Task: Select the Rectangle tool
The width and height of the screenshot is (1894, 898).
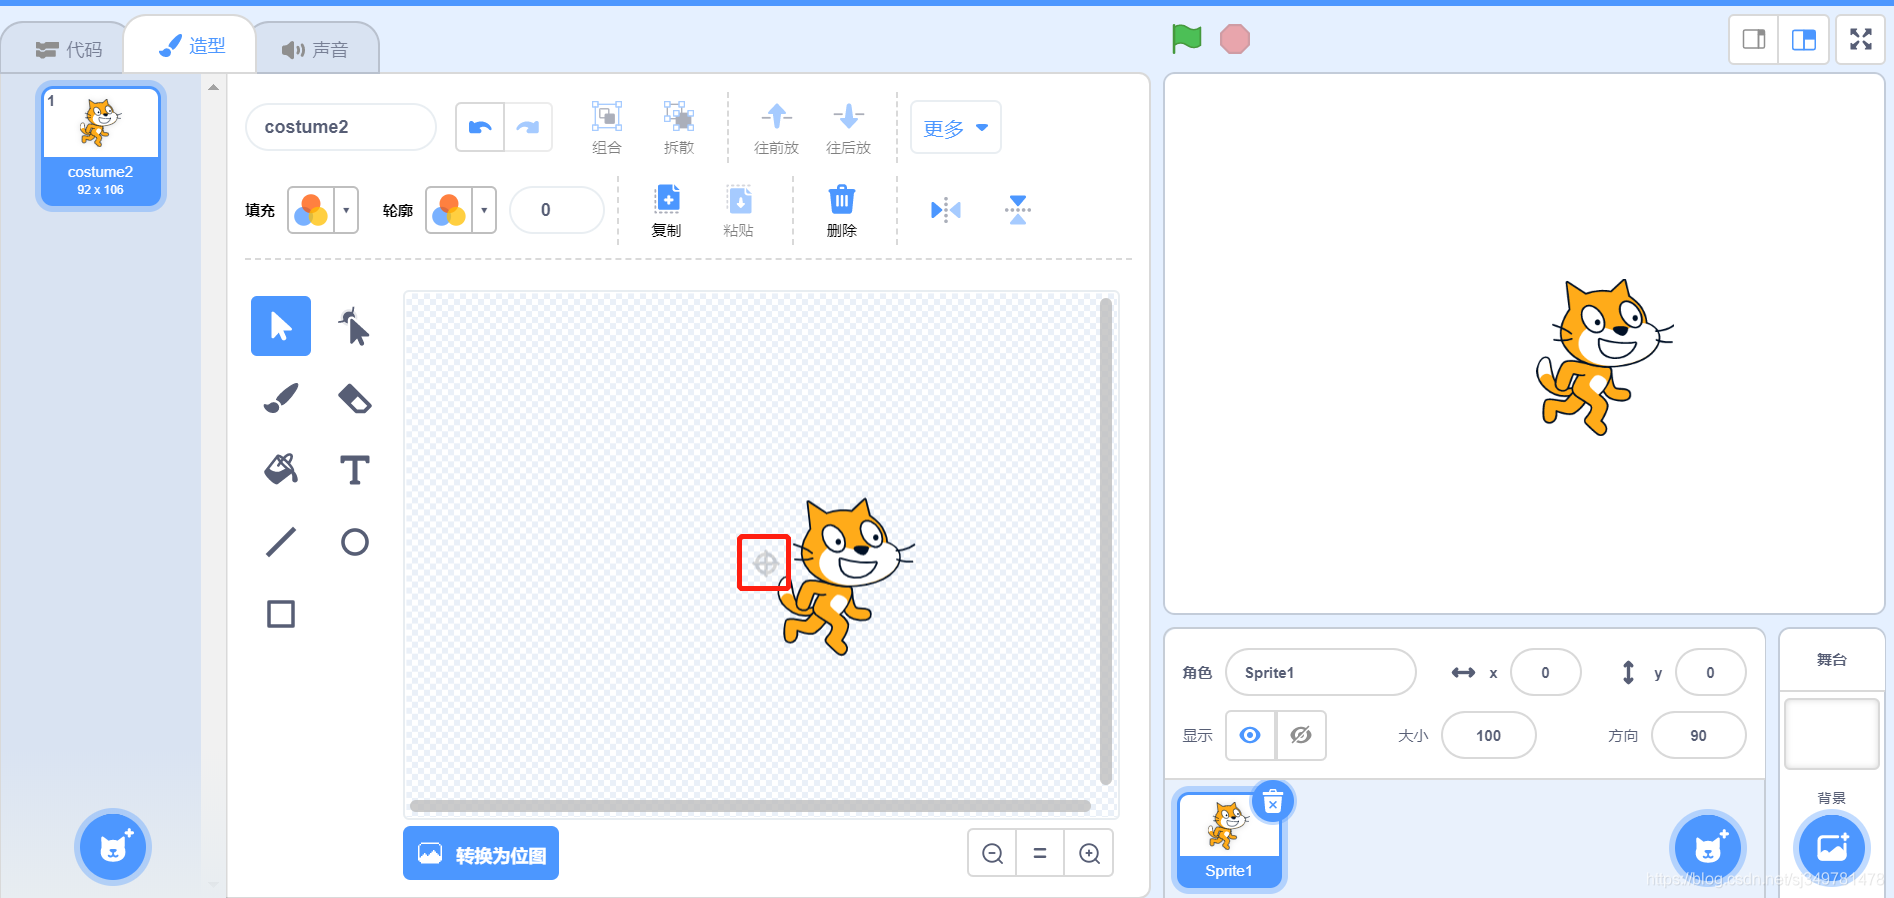Action: click(281, 614)
